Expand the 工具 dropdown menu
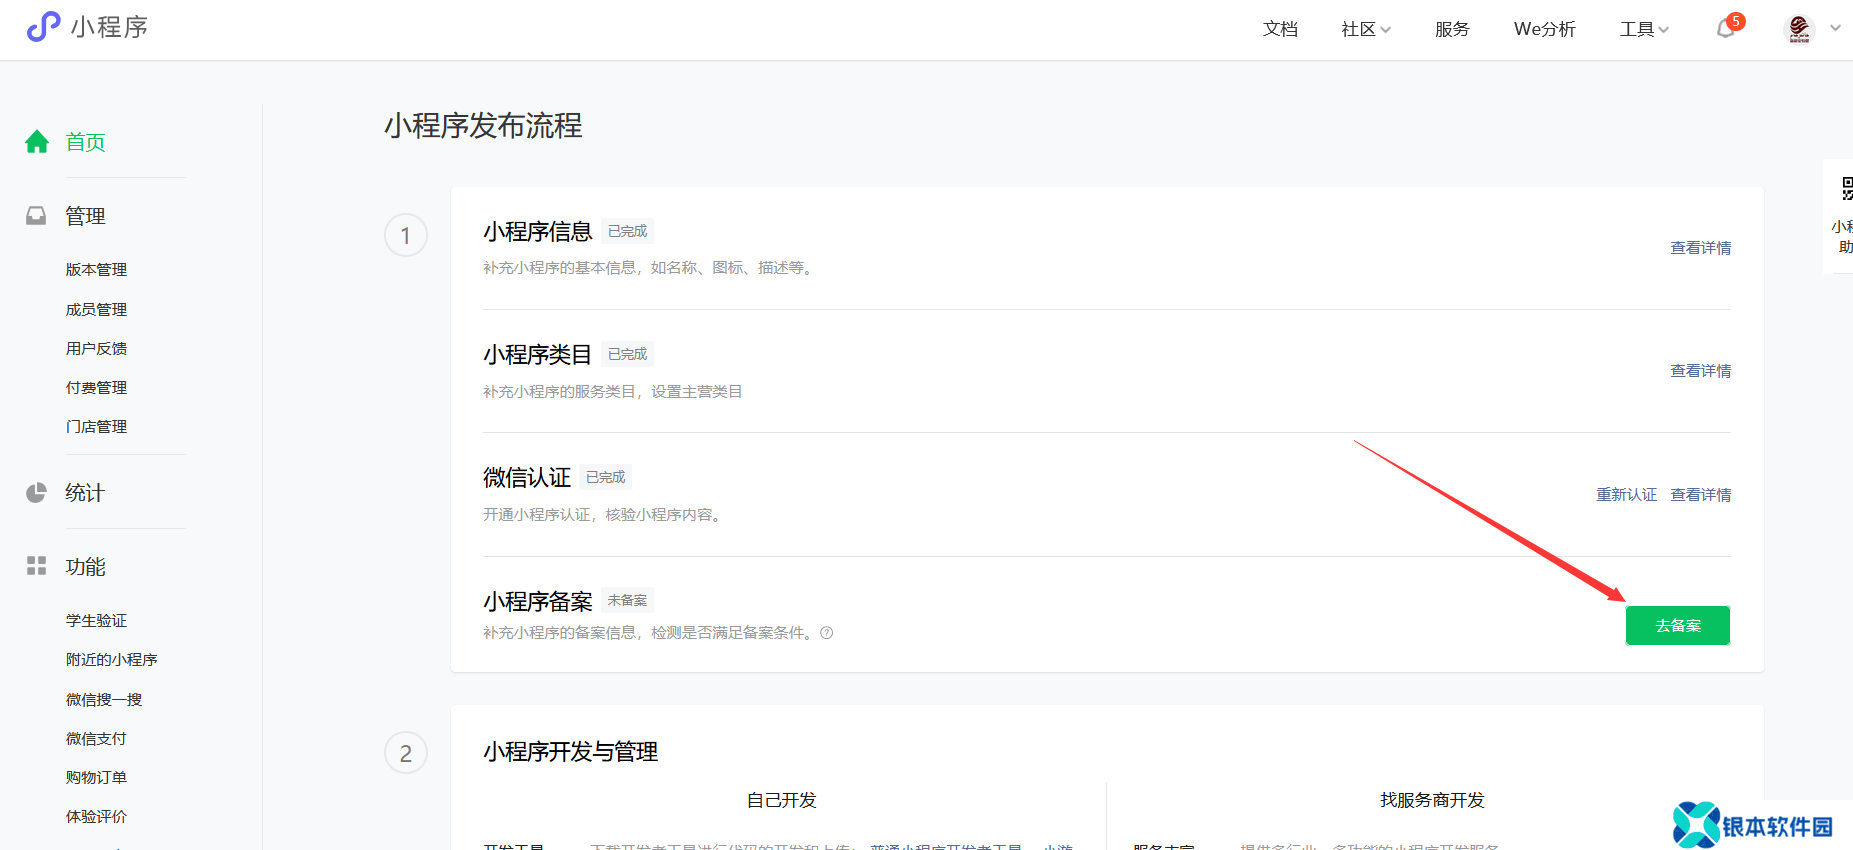This screenshot has width=1853, height=850. [x=1643, y=29]
